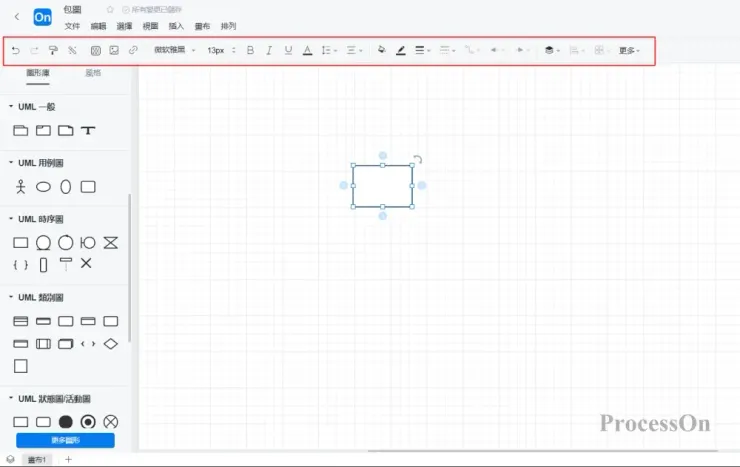
Task: Open the 文件 menu
Action: point(72,26)
